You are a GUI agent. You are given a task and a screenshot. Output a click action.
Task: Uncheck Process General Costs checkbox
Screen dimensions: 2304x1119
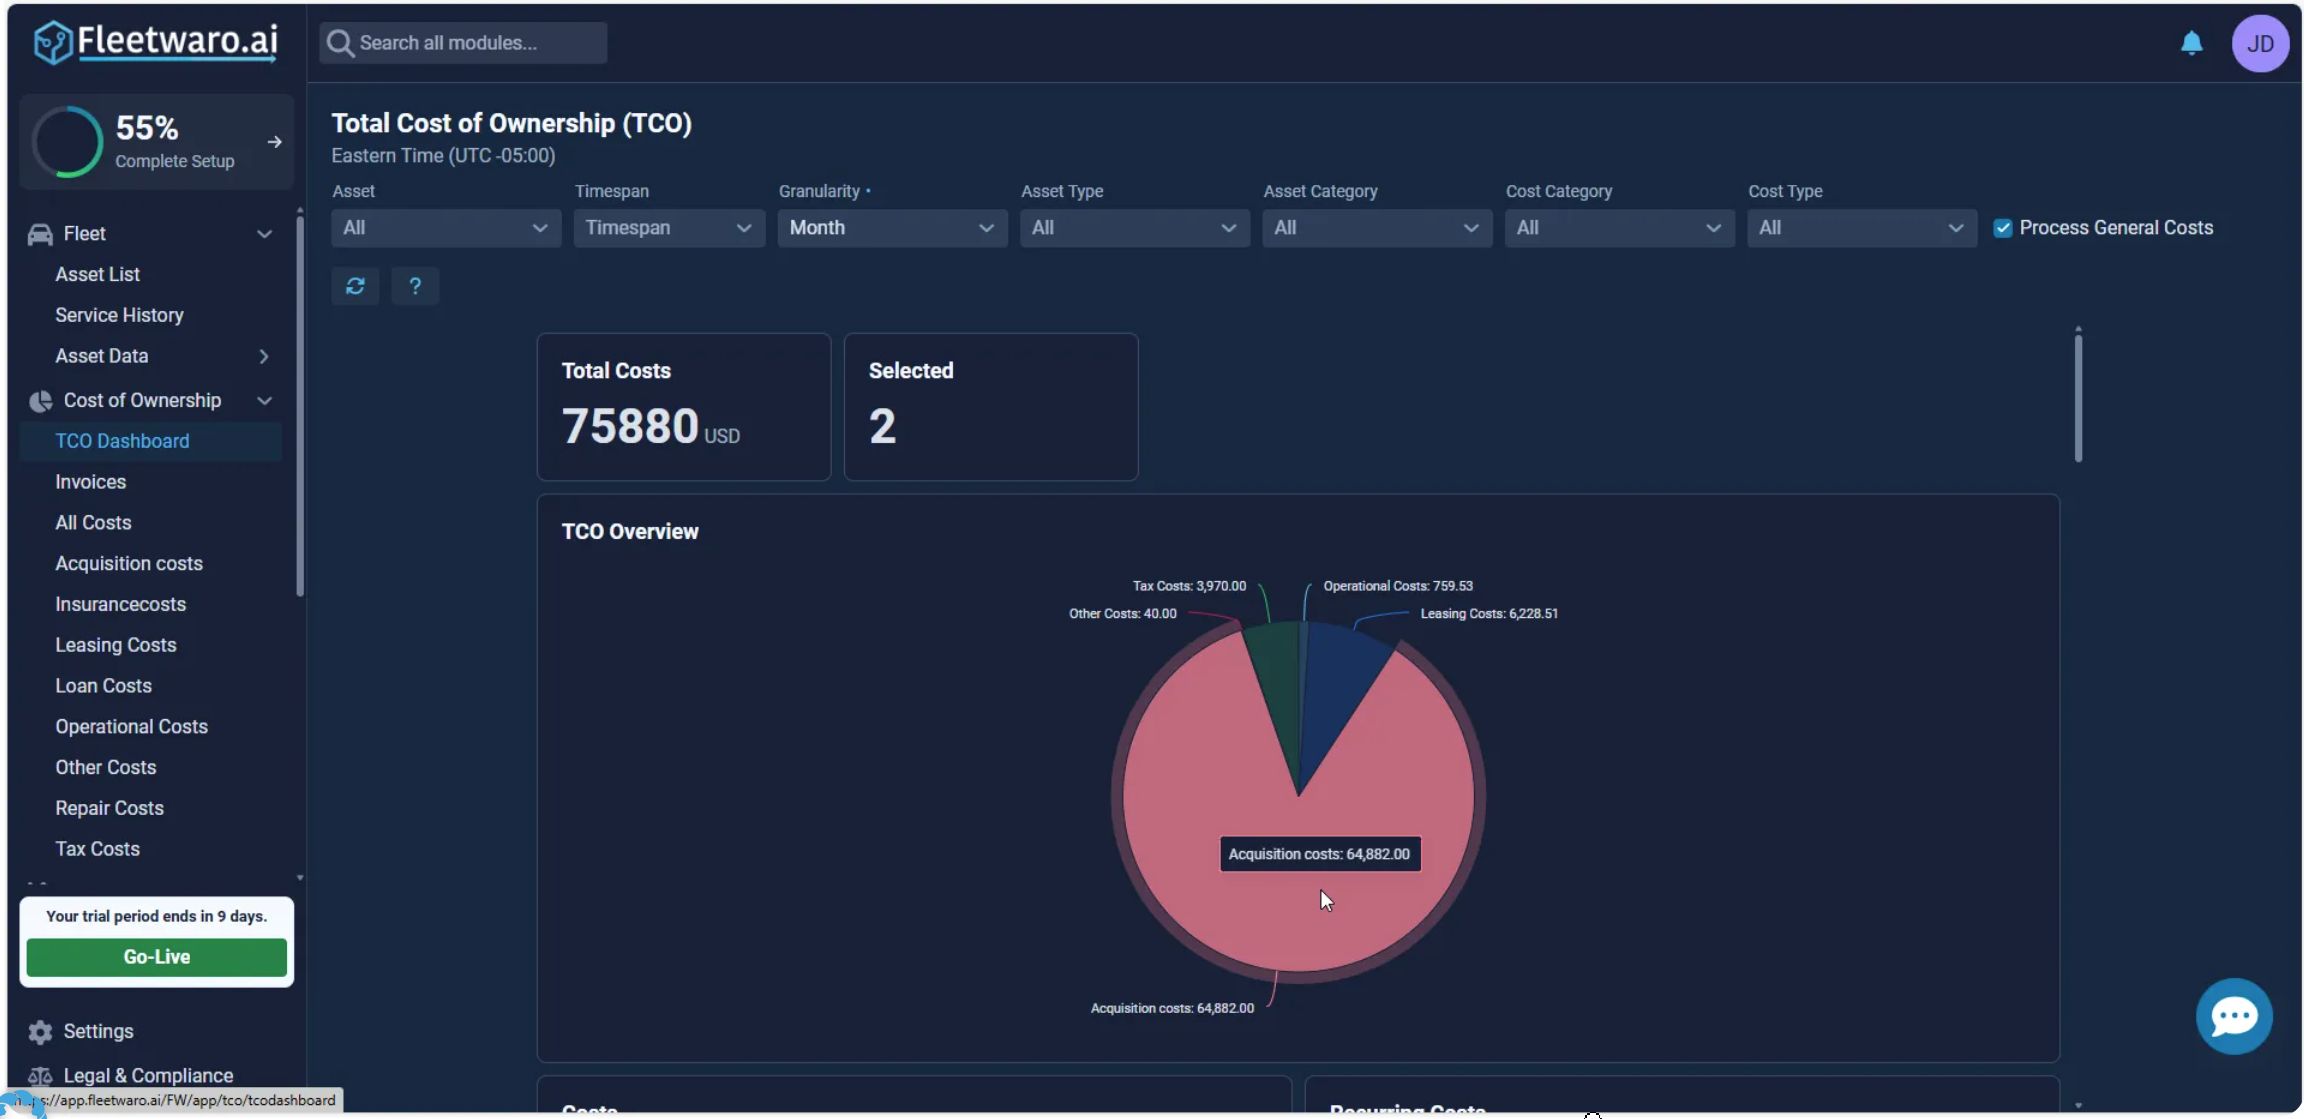tap(2002, 228)
